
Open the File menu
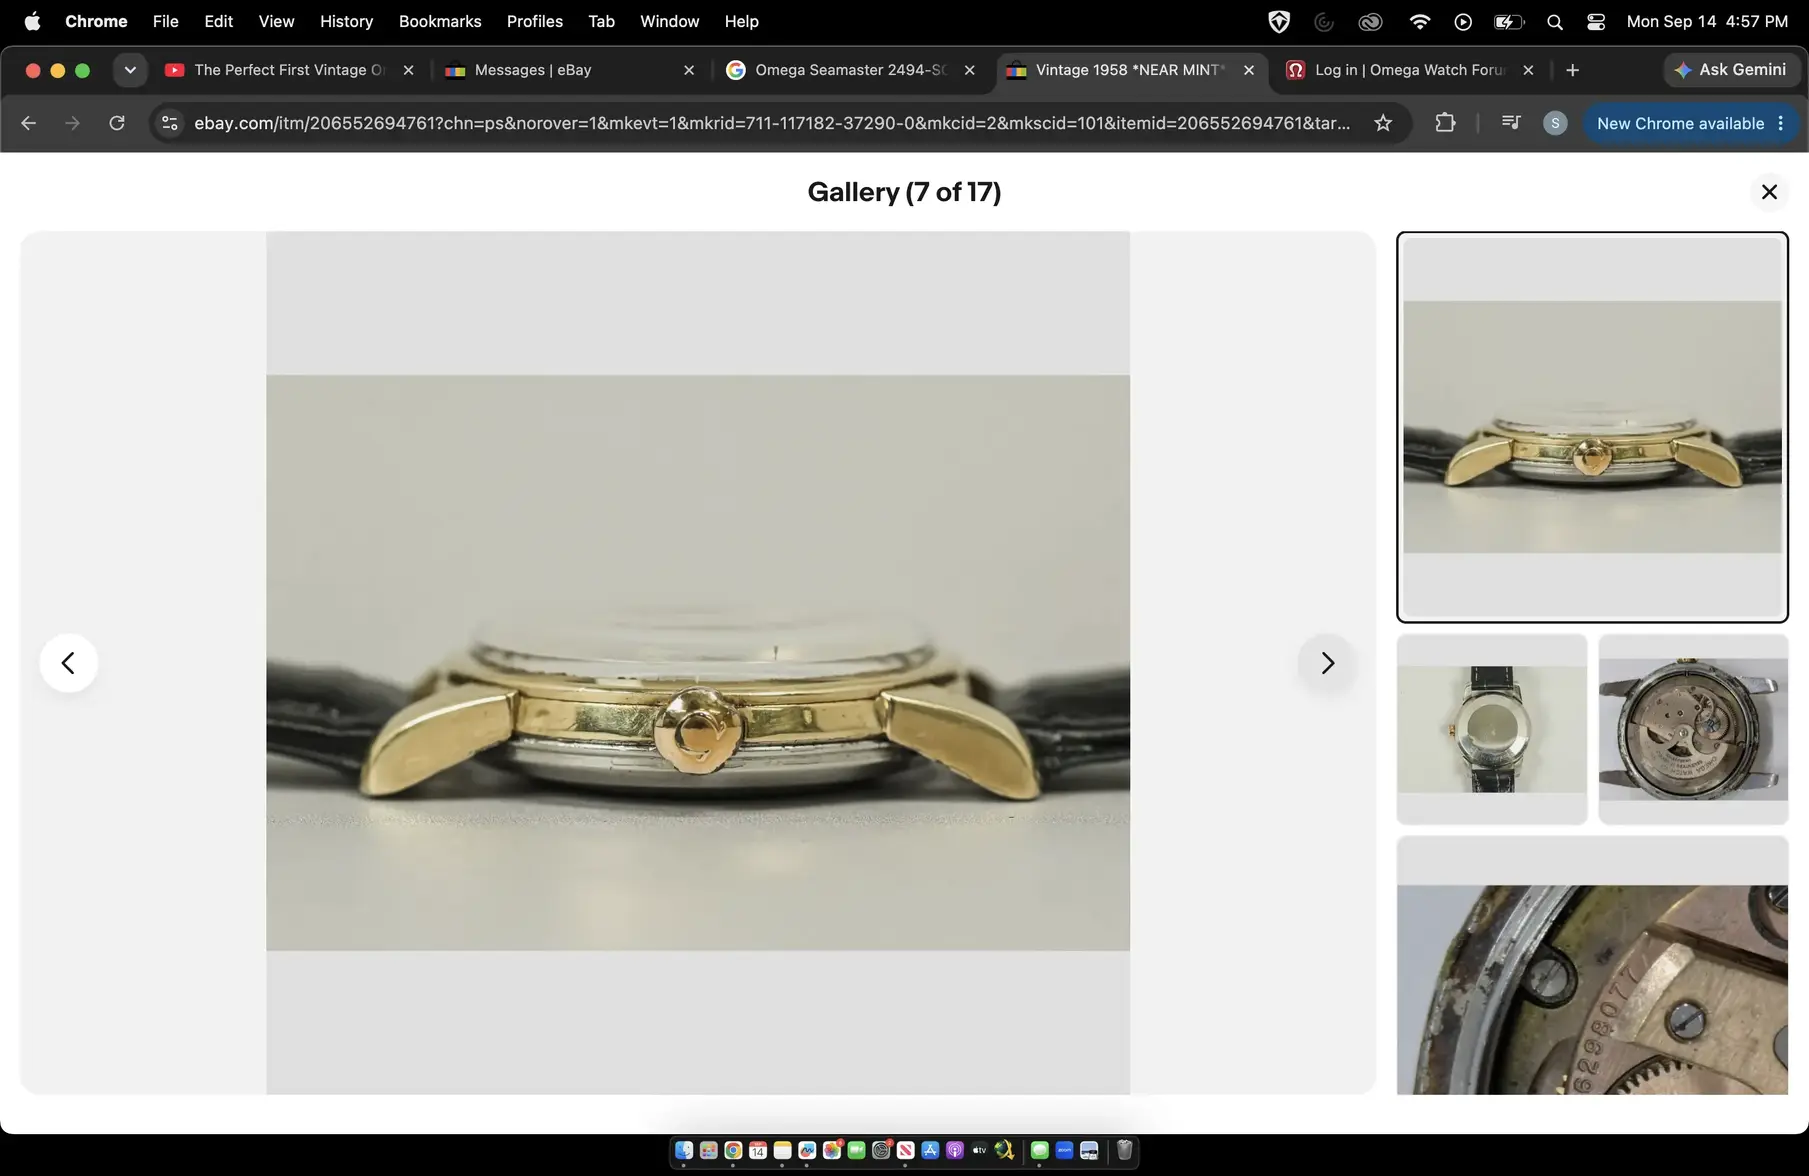(x=165, y=21)
